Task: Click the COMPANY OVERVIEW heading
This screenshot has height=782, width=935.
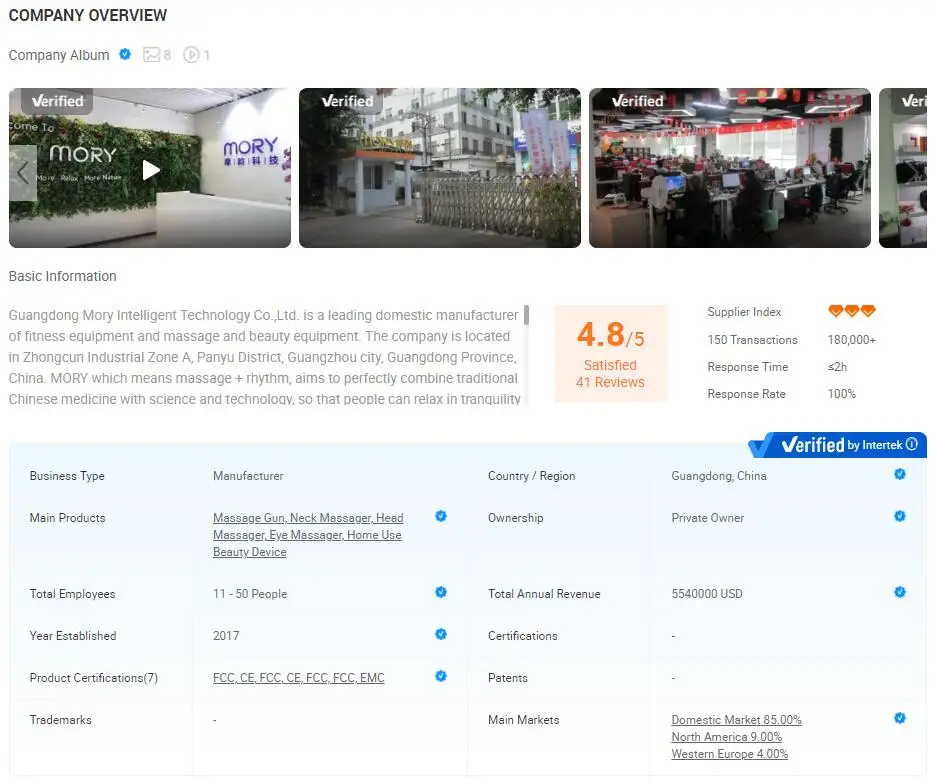Action: (x=88, y=15)
